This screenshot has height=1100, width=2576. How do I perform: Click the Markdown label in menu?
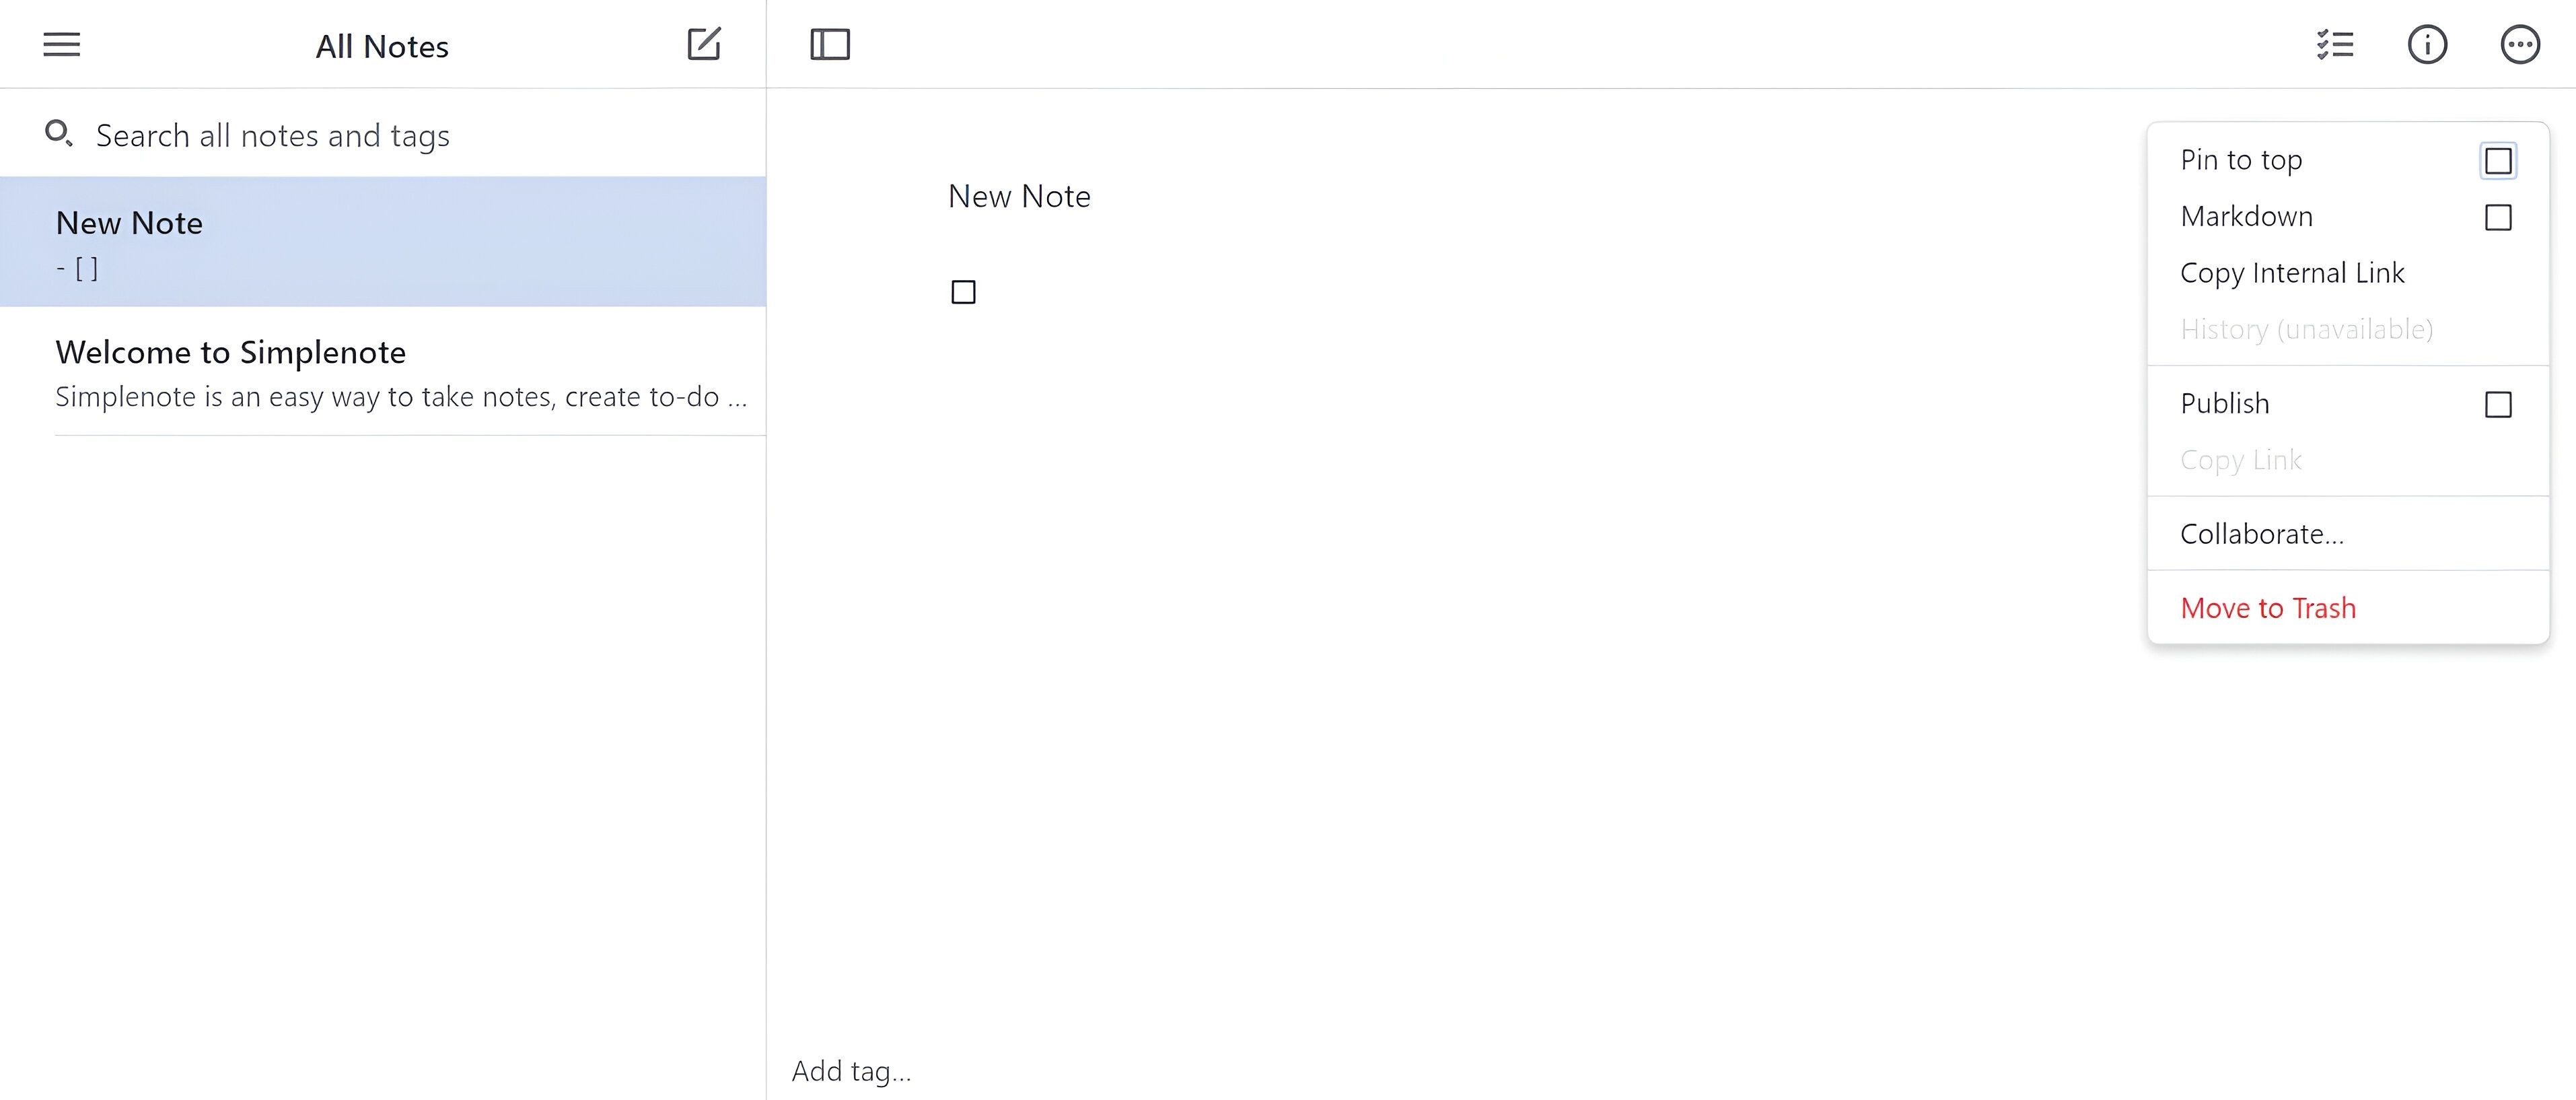(2246, 216)
